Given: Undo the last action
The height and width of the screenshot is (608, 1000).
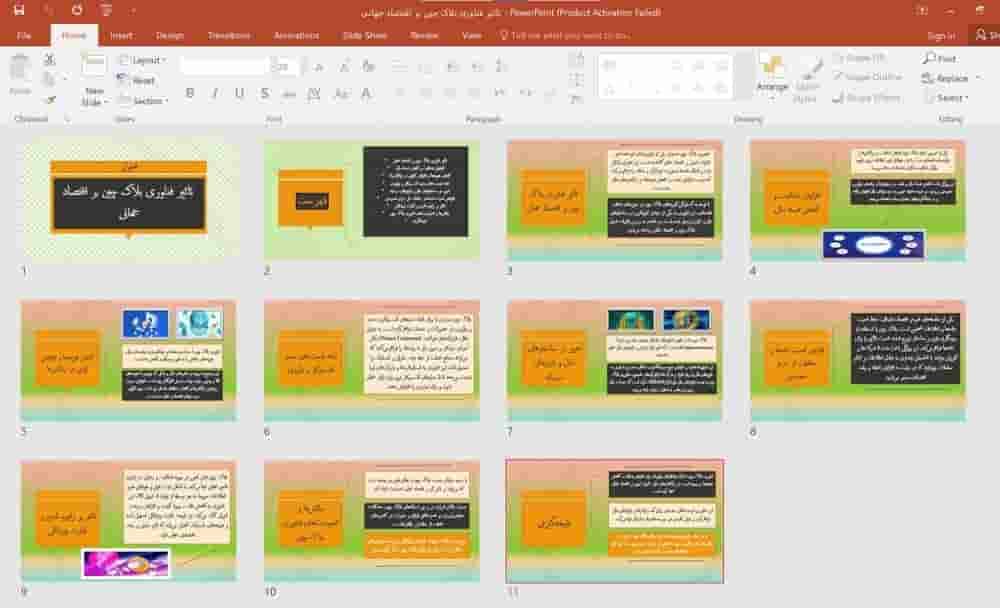Looking at the screenshot, I should (x=48, y=10).
